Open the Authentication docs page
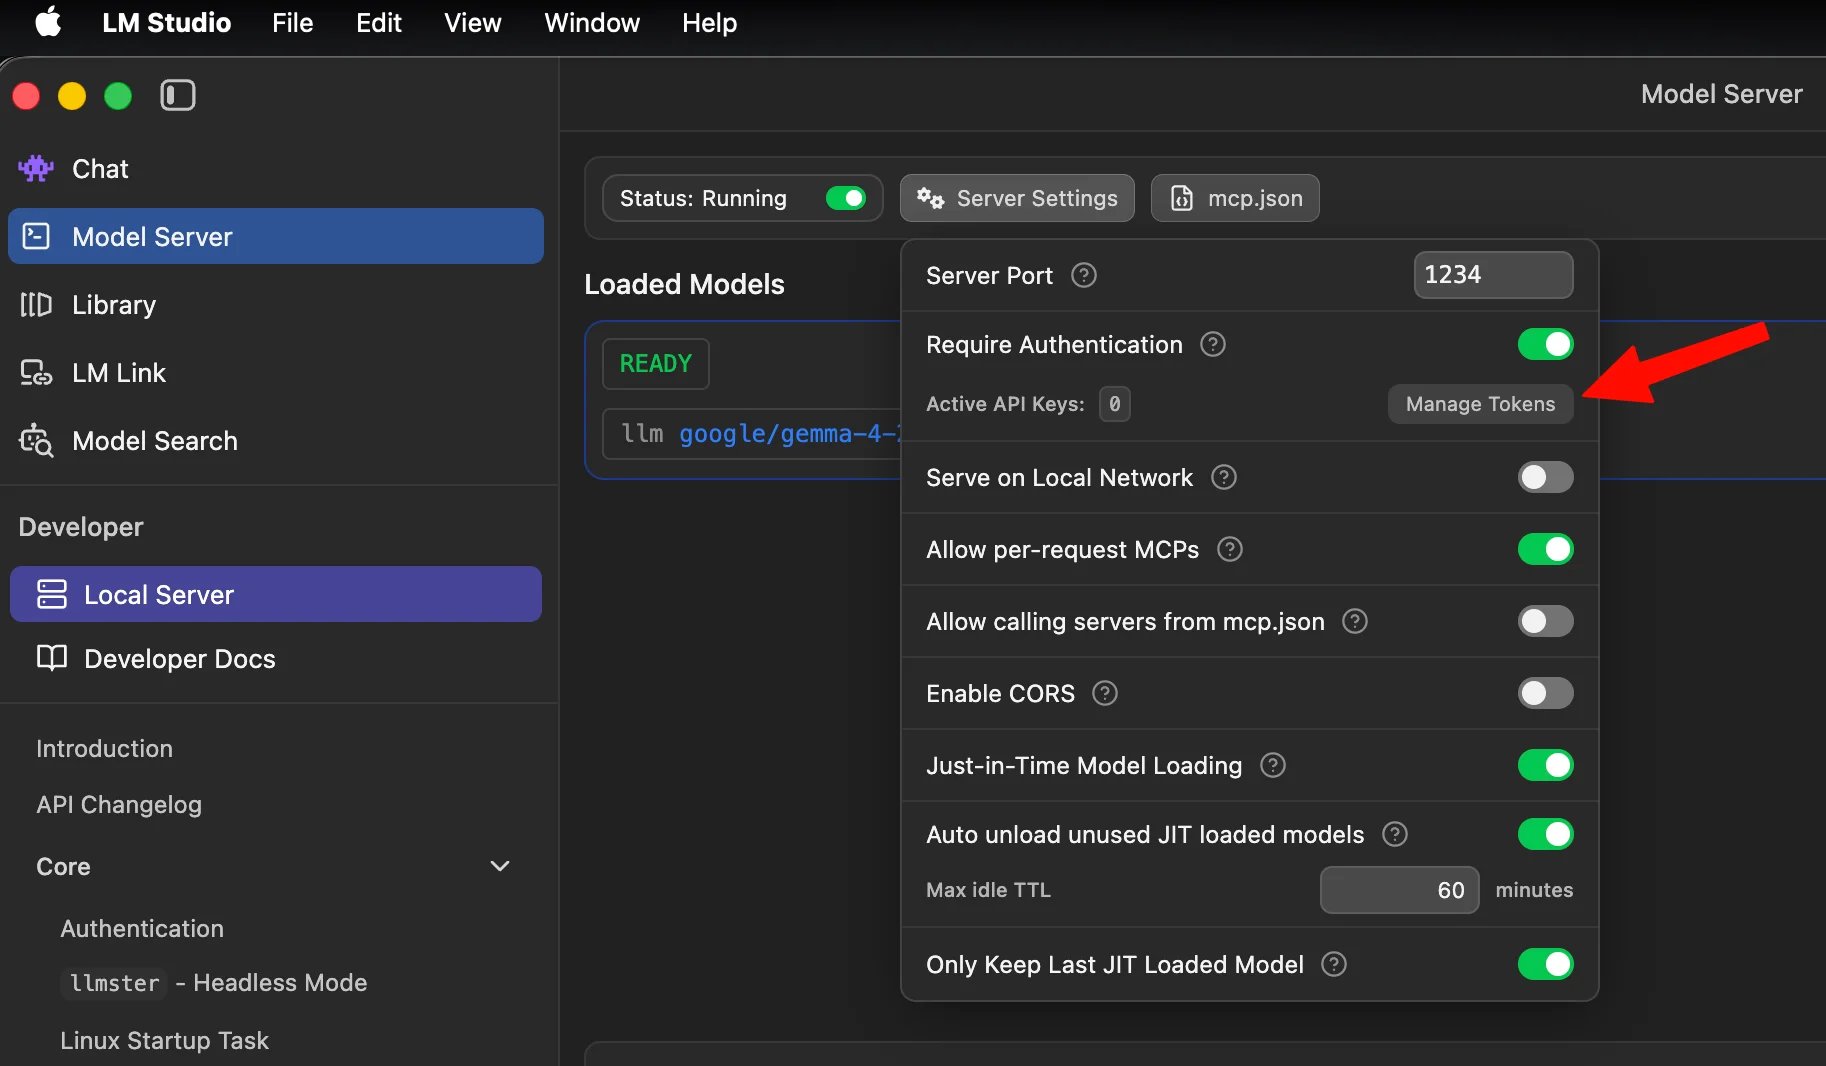 click(x=142, y=928)
